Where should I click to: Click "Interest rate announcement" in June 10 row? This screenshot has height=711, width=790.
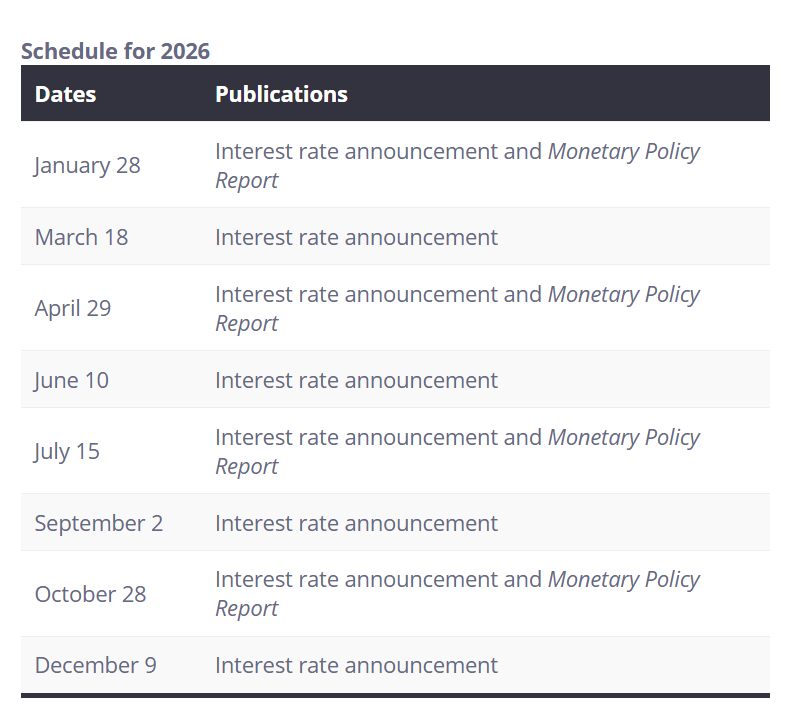[x=356, y=380]
